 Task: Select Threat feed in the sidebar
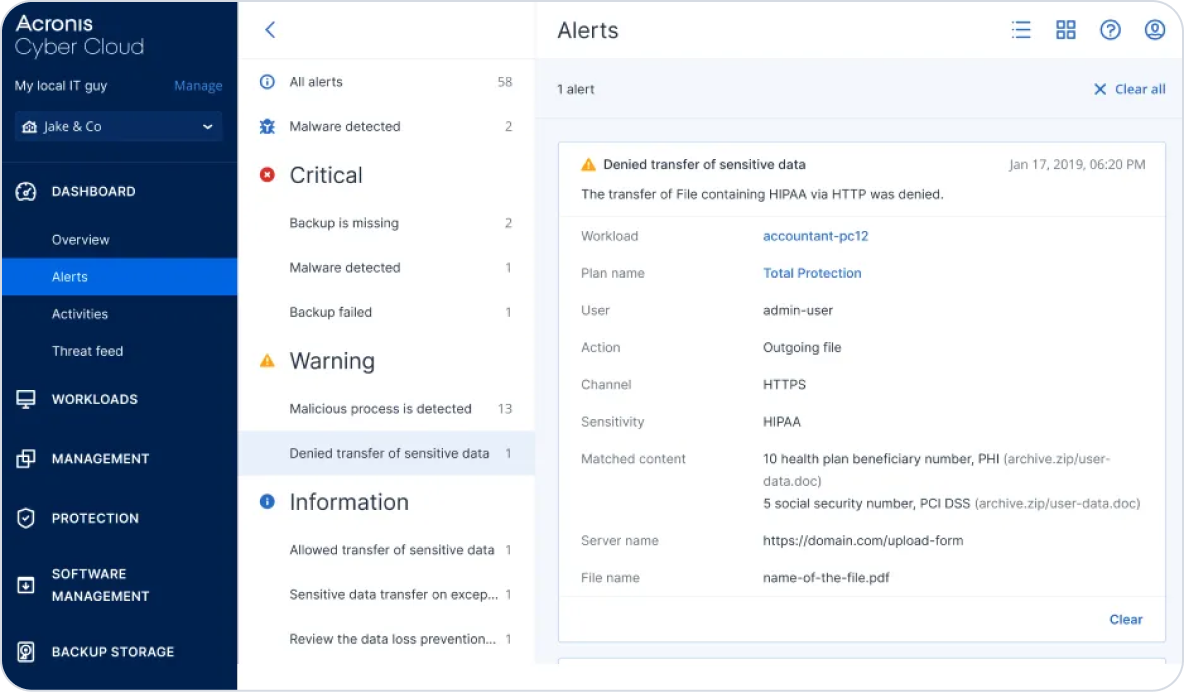click(x=87, y=351)
